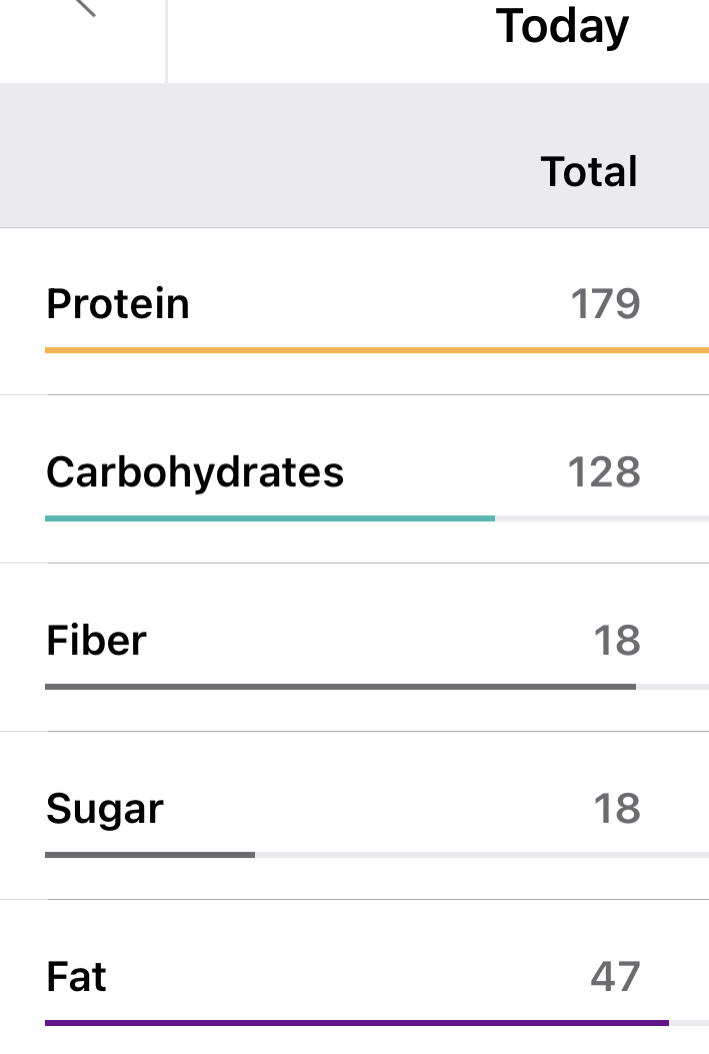Open the Sugar nutrient row
The image size is (709, 1054).
(x=105, y=808)
